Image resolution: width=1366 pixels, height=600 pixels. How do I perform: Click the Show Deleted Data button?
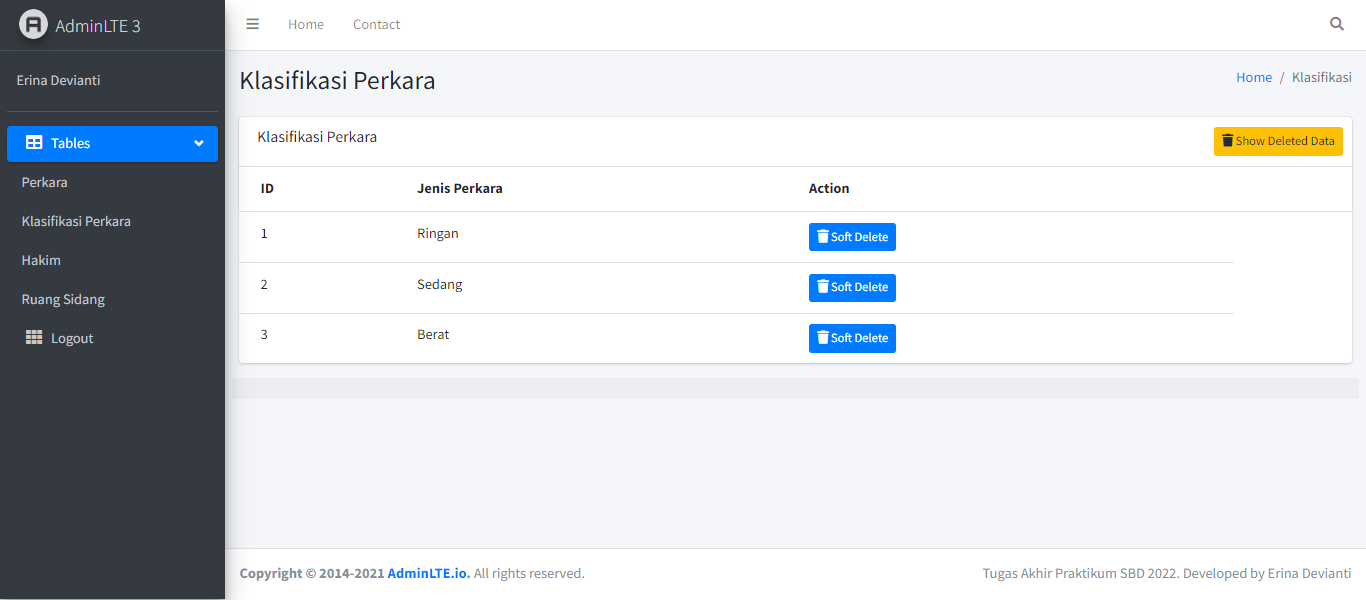1278,140
